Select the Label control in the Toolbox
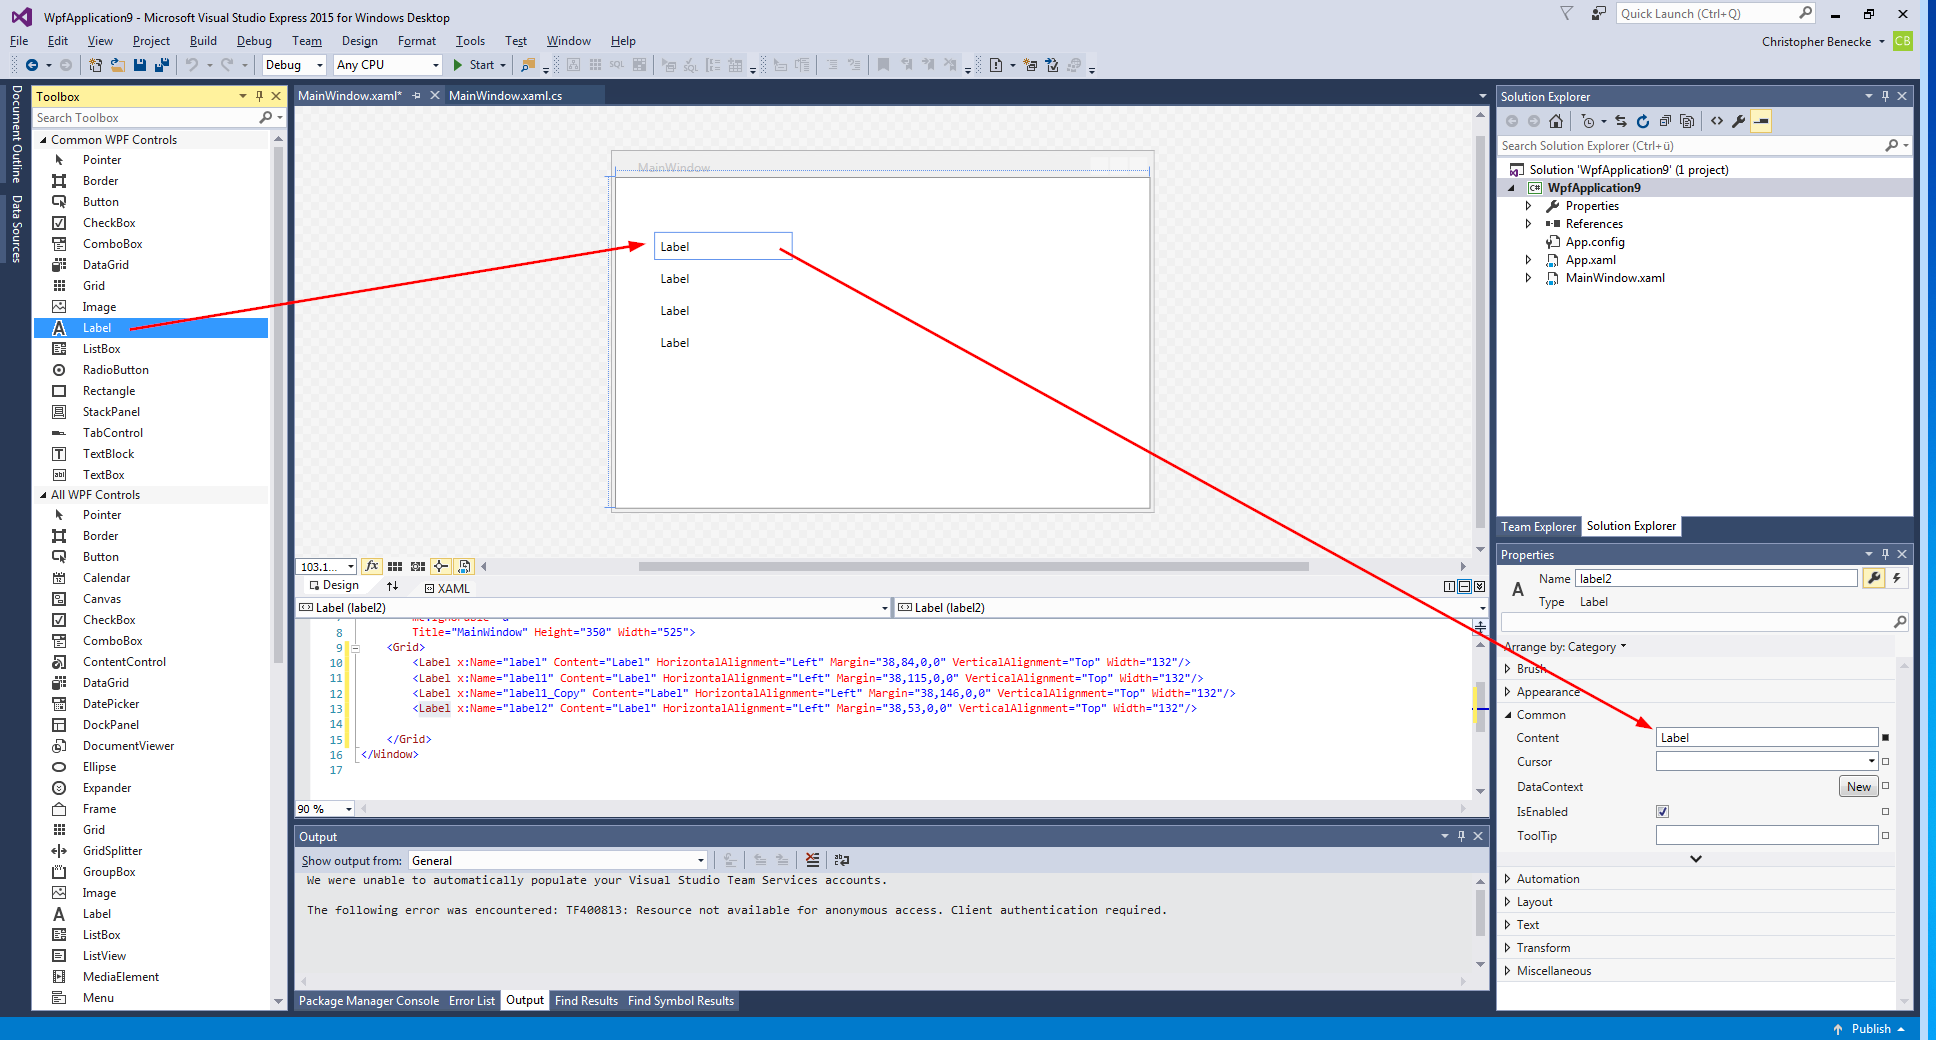Screen dimensions: 1936x1040 (96, 327)
